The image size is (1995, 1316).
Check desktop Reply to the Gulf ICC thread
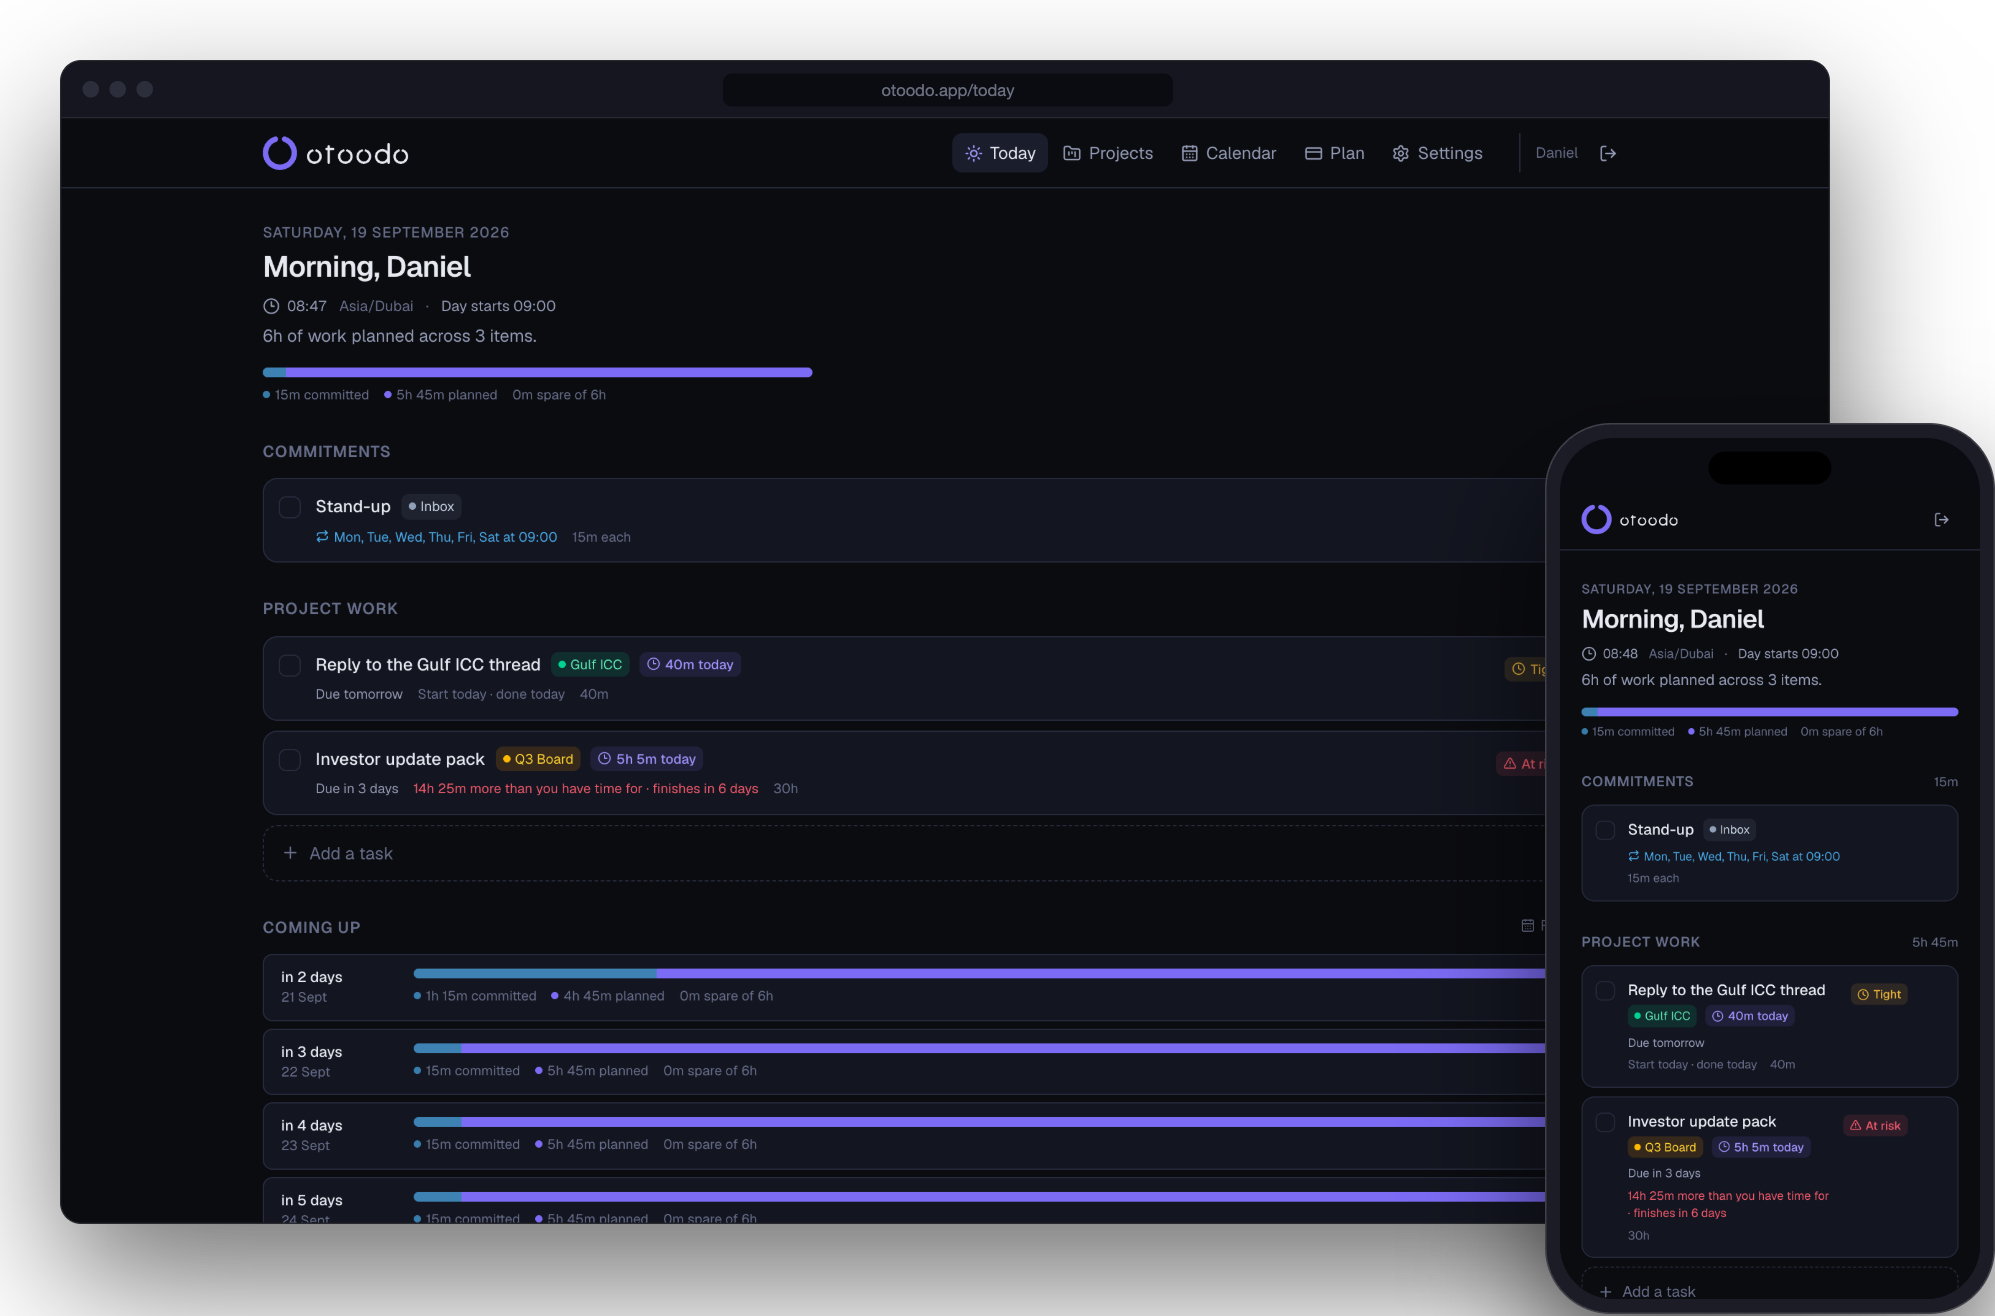tap(290, 665)
